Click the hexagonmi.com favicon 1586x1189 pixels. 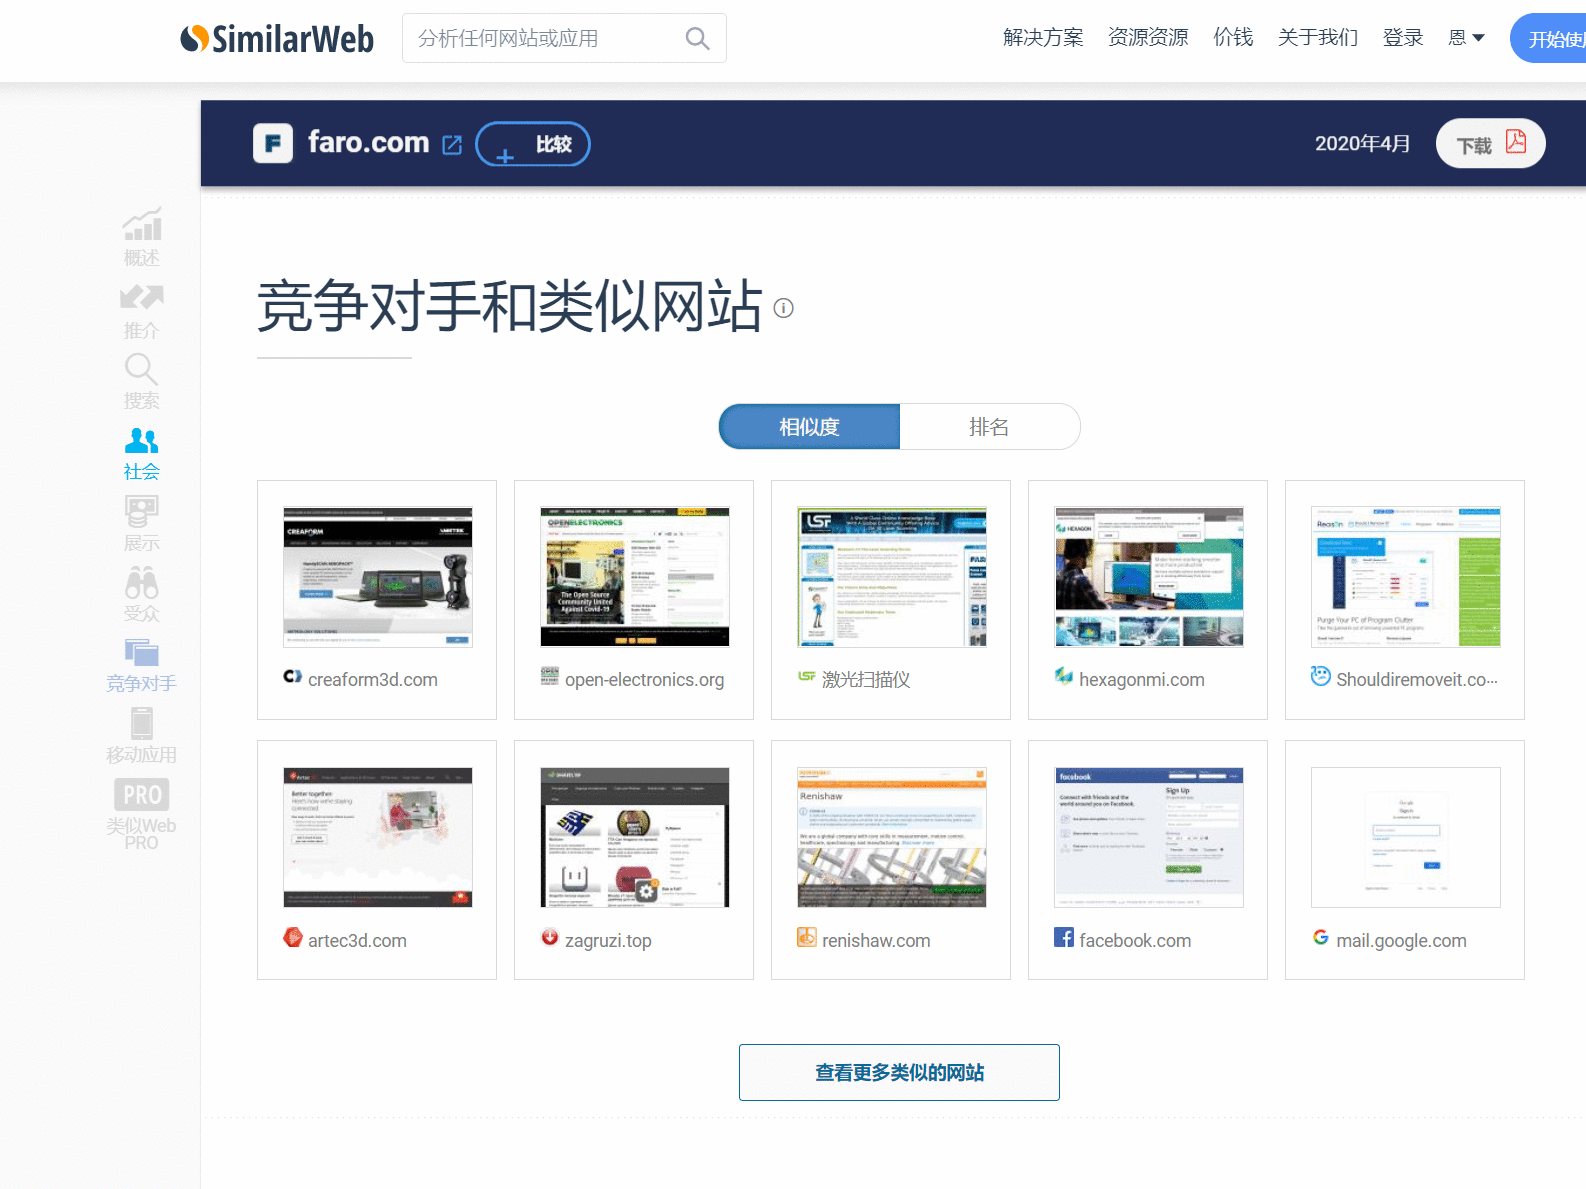coord(1064,676)
